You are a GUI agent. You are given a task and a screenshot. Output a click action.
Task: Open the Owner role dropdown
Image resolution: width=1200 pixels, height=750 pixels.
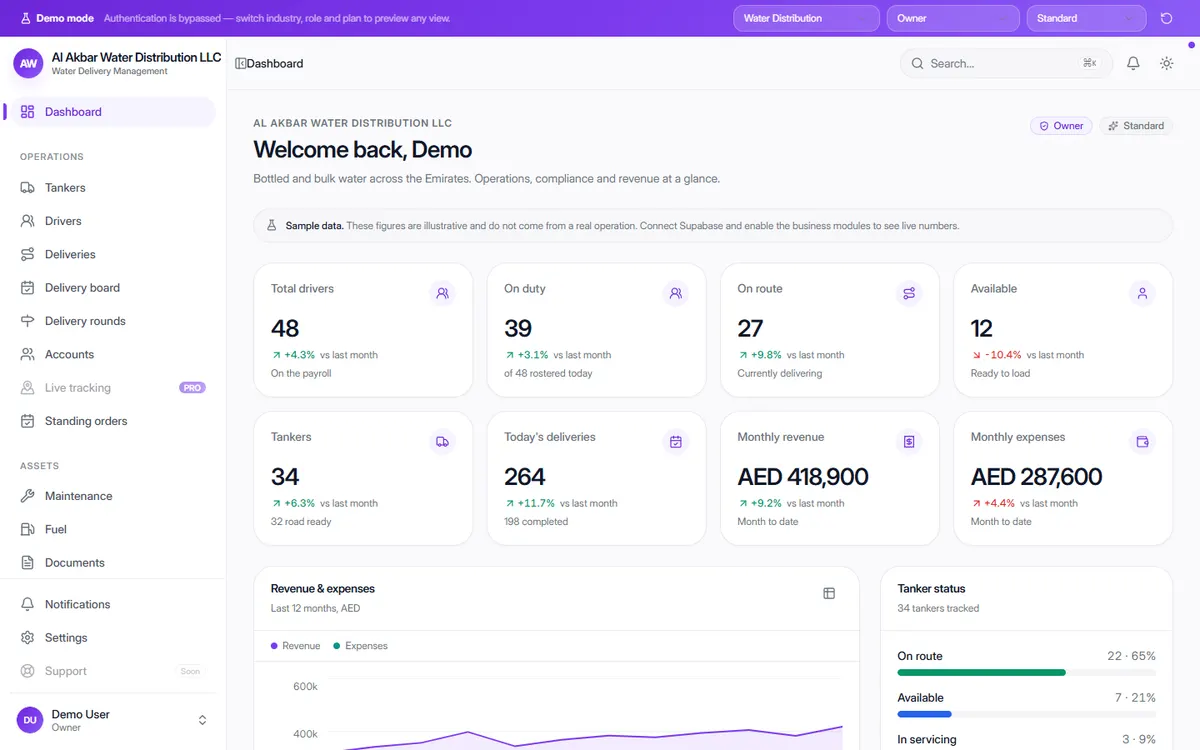pos(953,18)
